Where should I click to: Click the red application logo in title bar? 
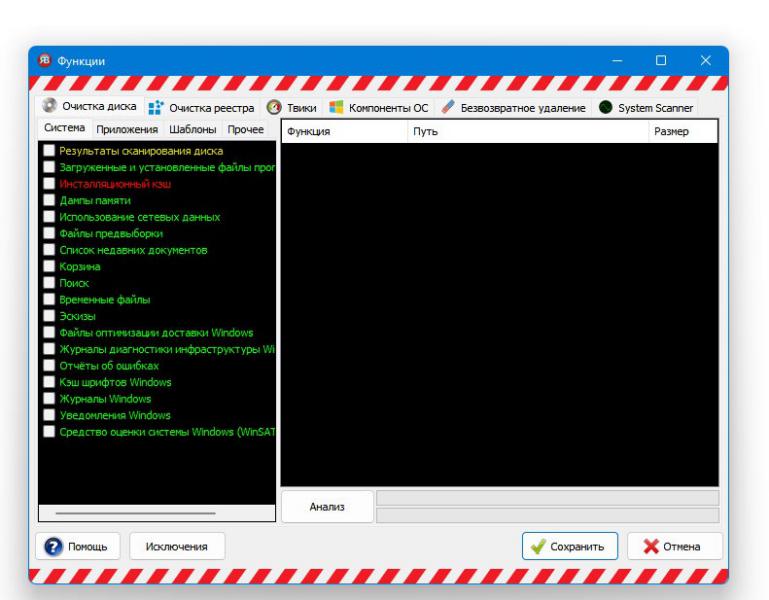45,60
